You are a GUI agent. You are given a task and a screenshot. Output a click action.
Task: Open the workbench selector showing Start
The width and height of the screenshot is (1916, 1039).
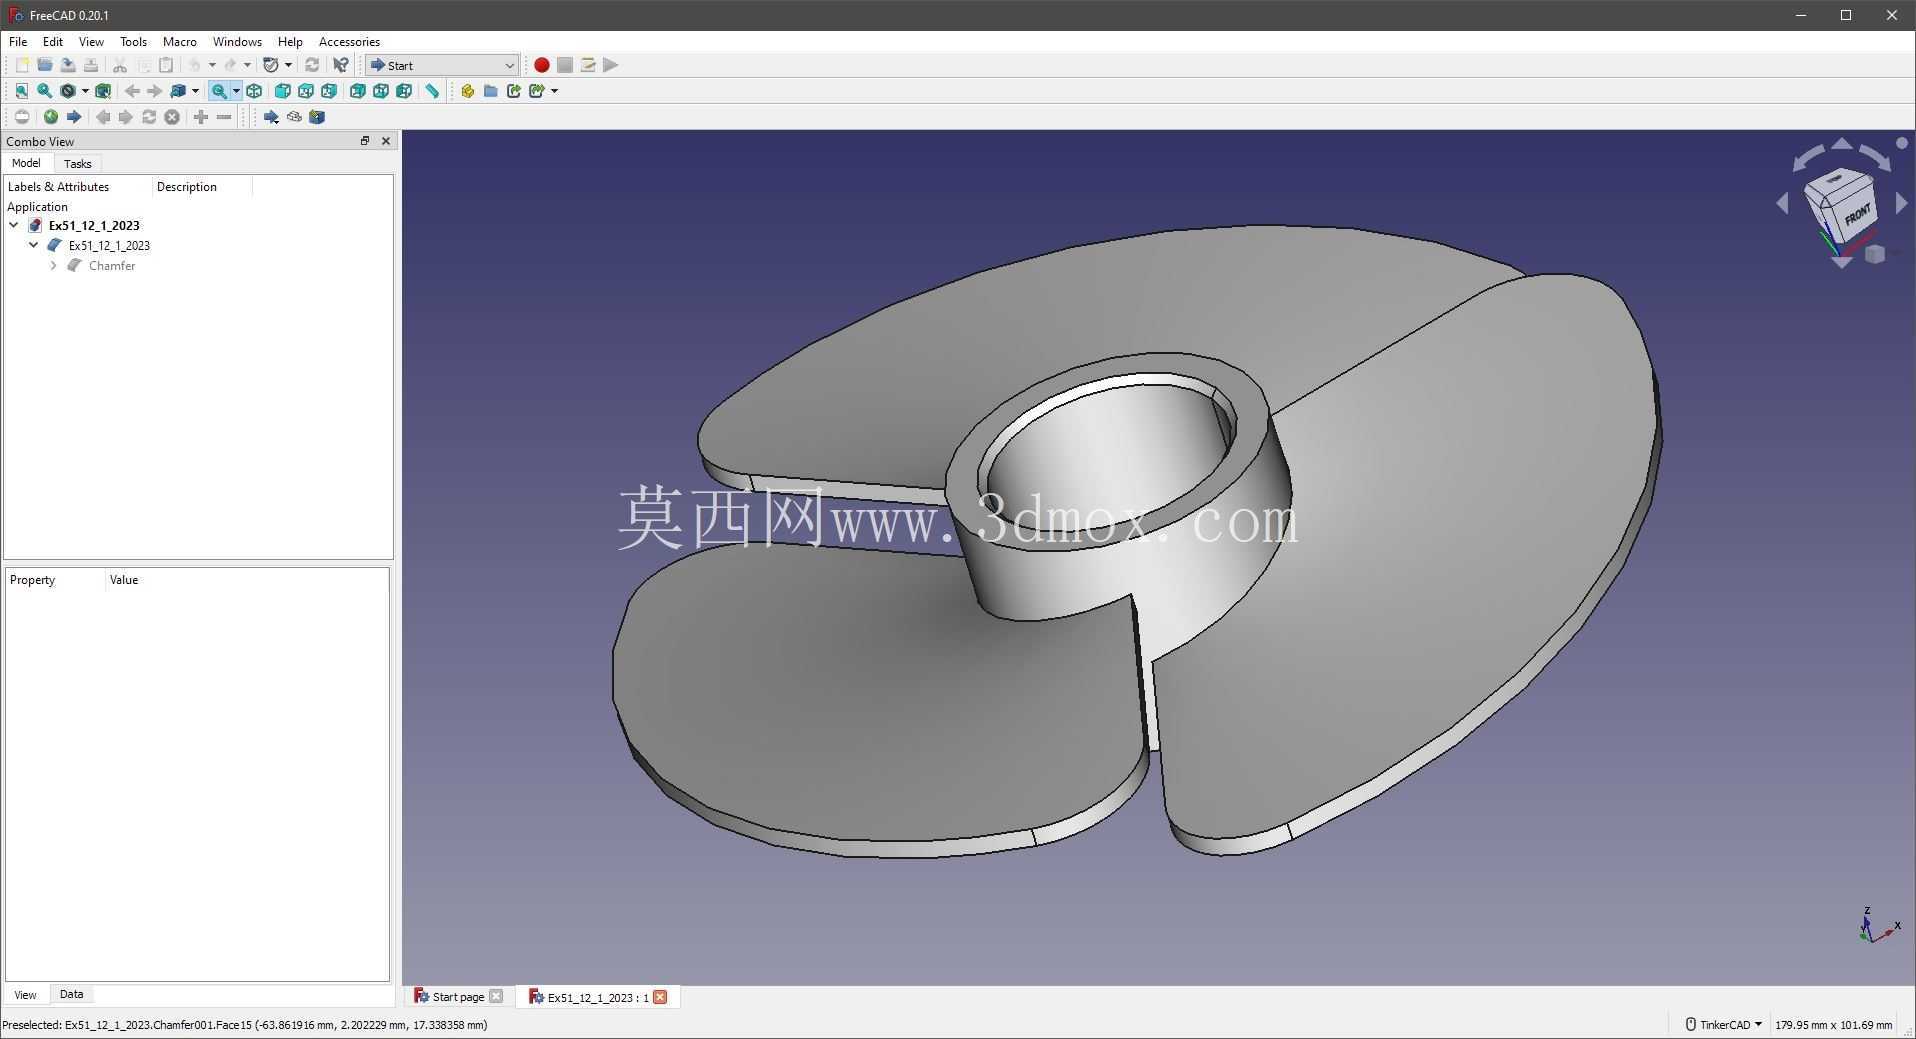click(x=442, y=65)
